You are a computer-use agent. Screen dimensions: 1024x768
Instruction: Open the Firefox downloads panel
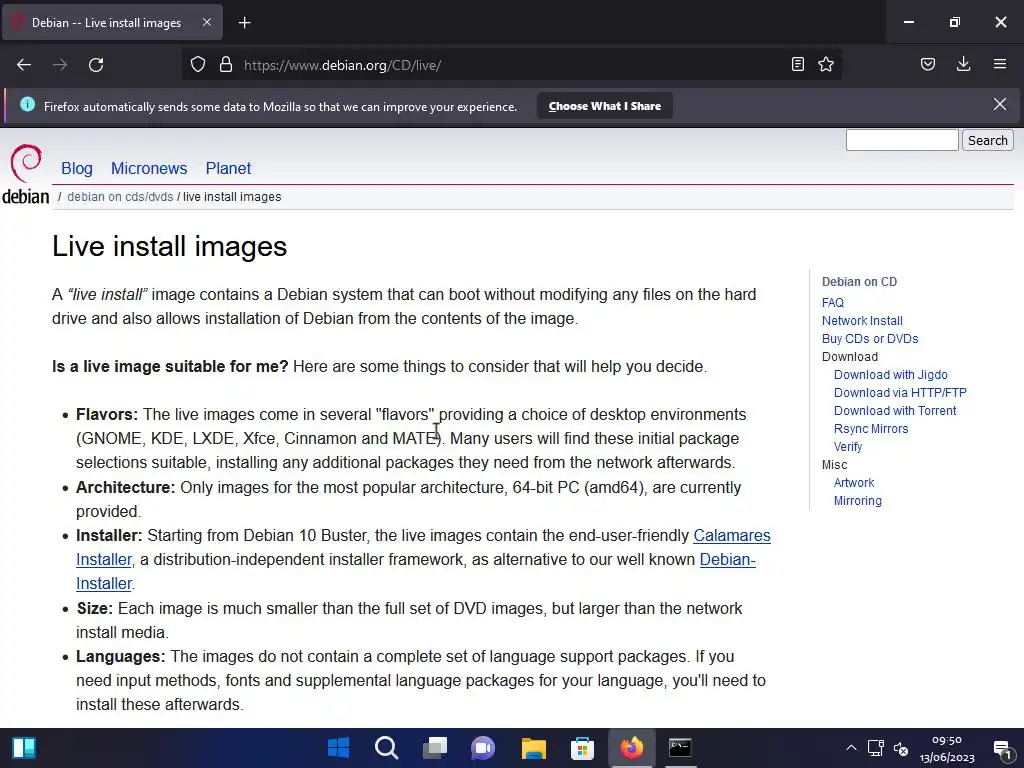pyautogui.click(x=963, y=65)
